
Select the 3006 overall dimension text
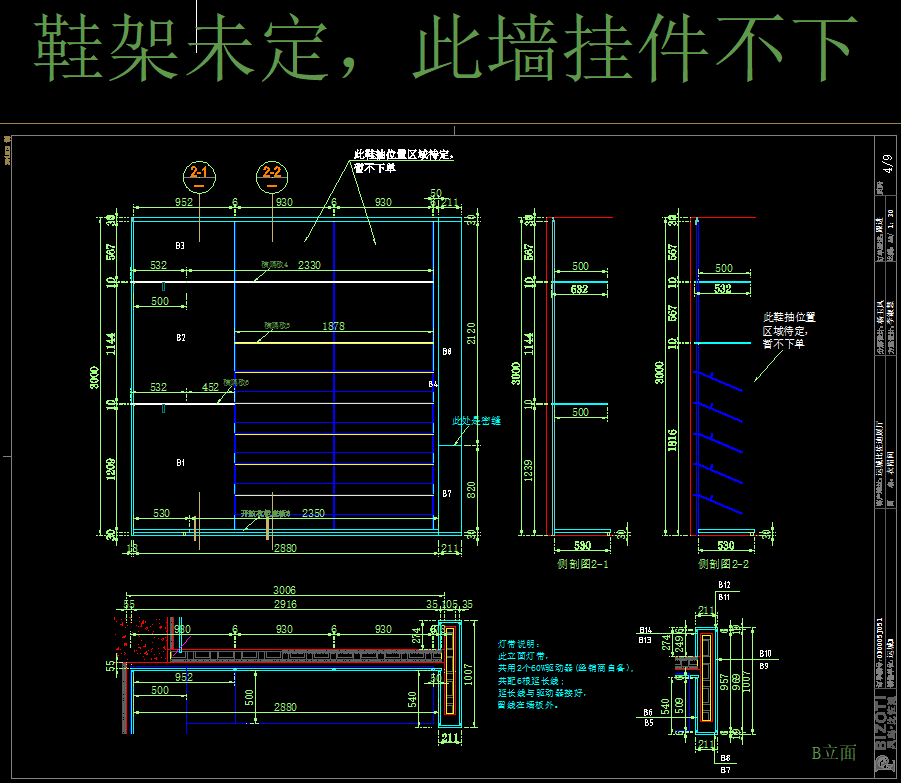(284, 590)
